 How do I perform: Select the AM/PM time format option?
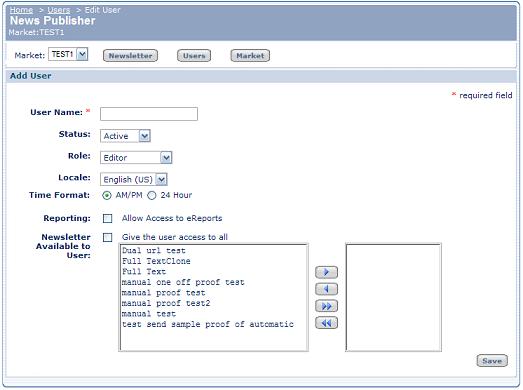pos(107,196)
